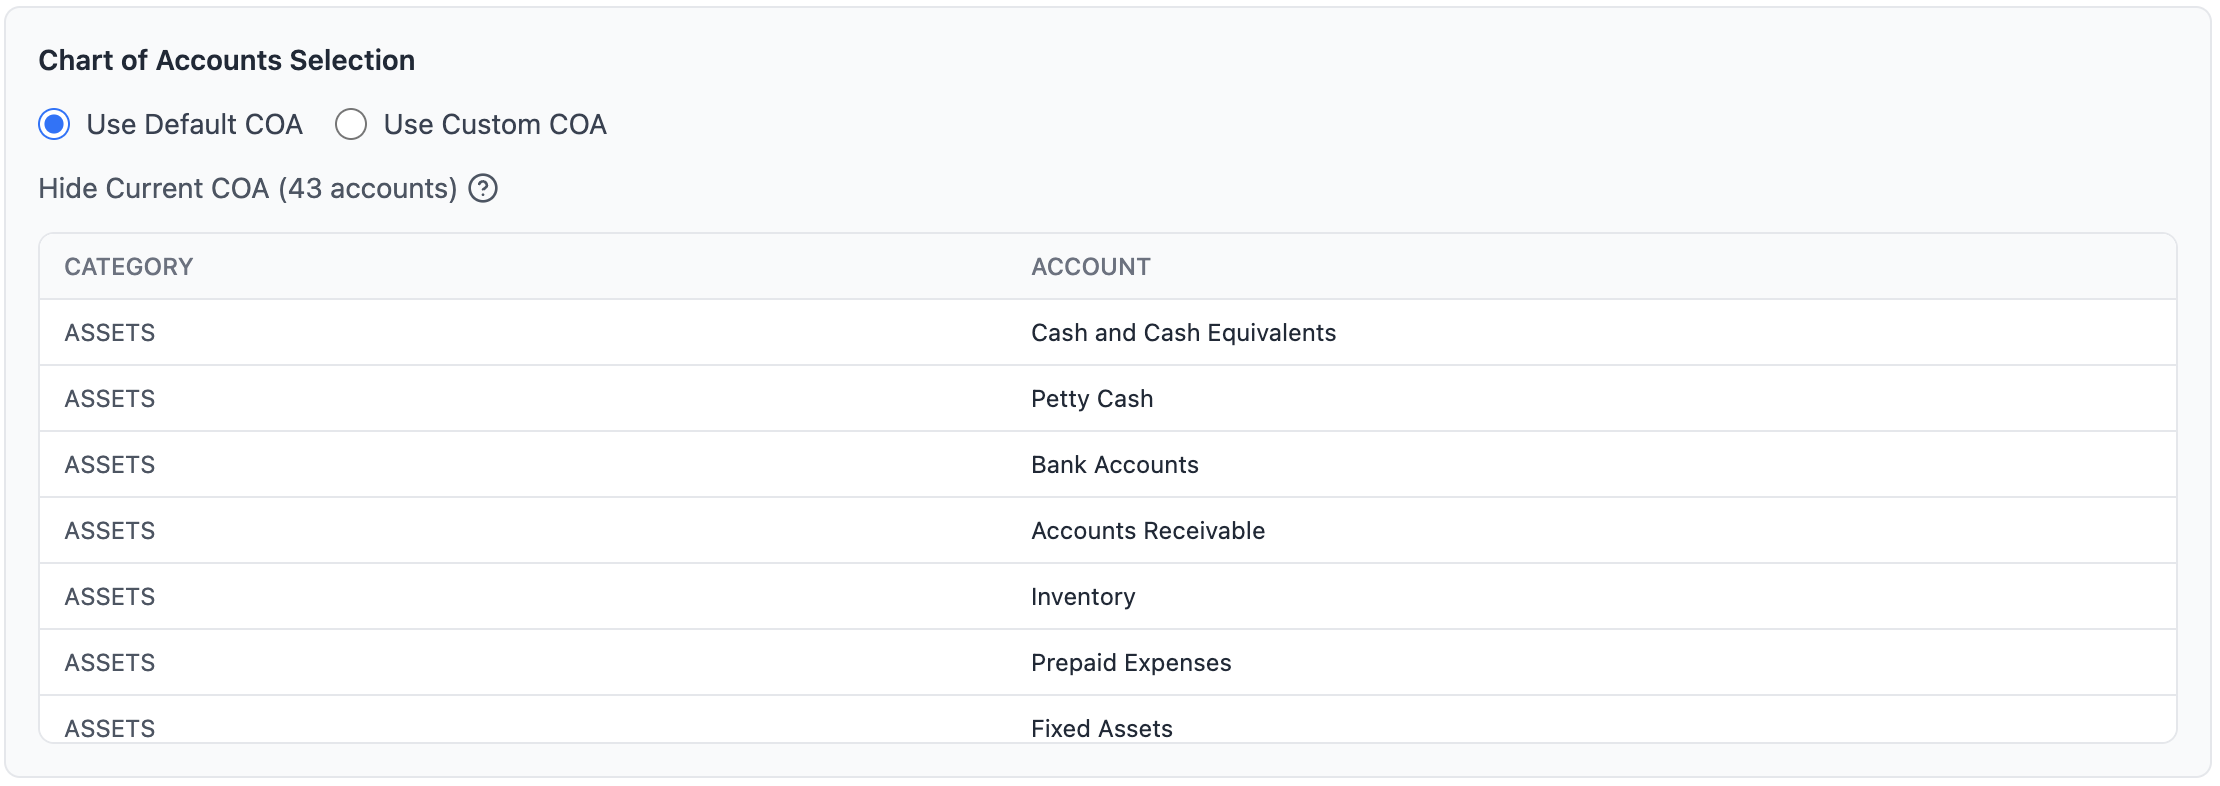The image size is (2220, 786).
Task: Click the Chart of Accounts Selection heading
Action: pyautogui.click(x=226, y=60)
